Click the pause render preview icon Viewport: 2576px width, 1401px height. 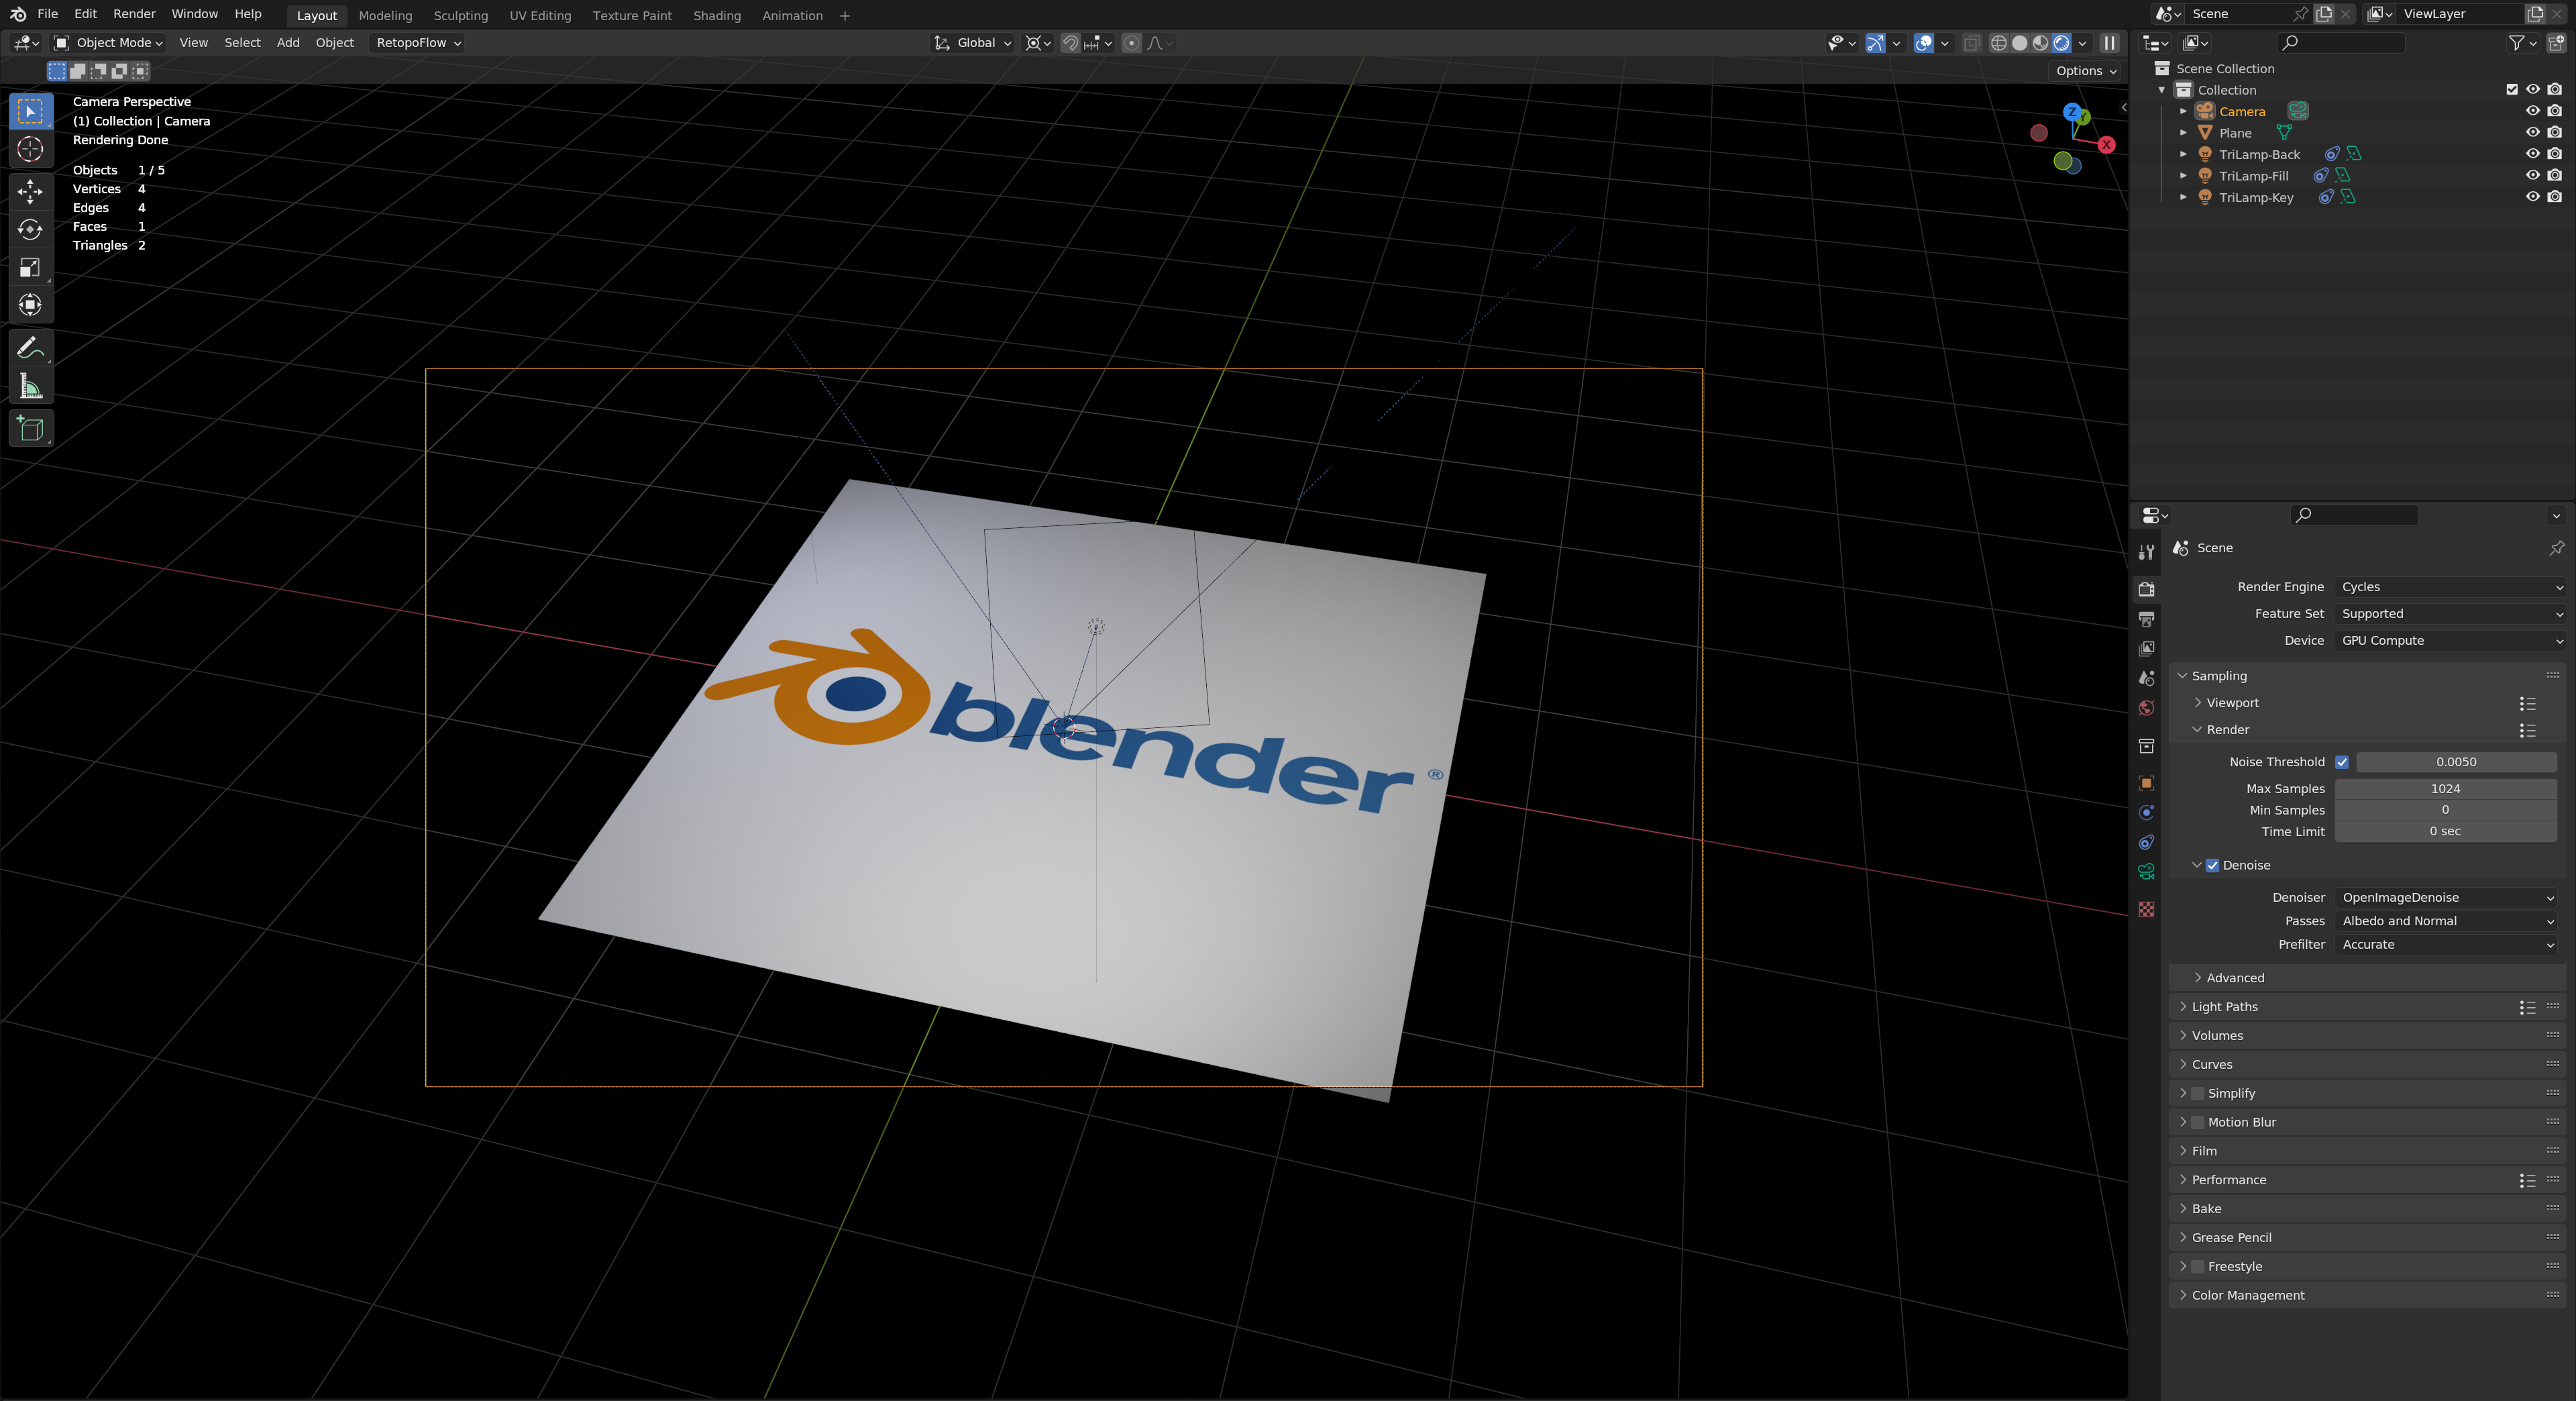[x=2109, y=43]
